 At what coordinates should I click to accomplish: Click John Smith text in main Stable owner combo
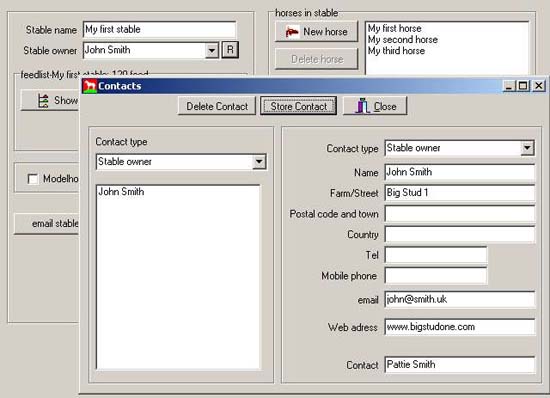[108, 50]
